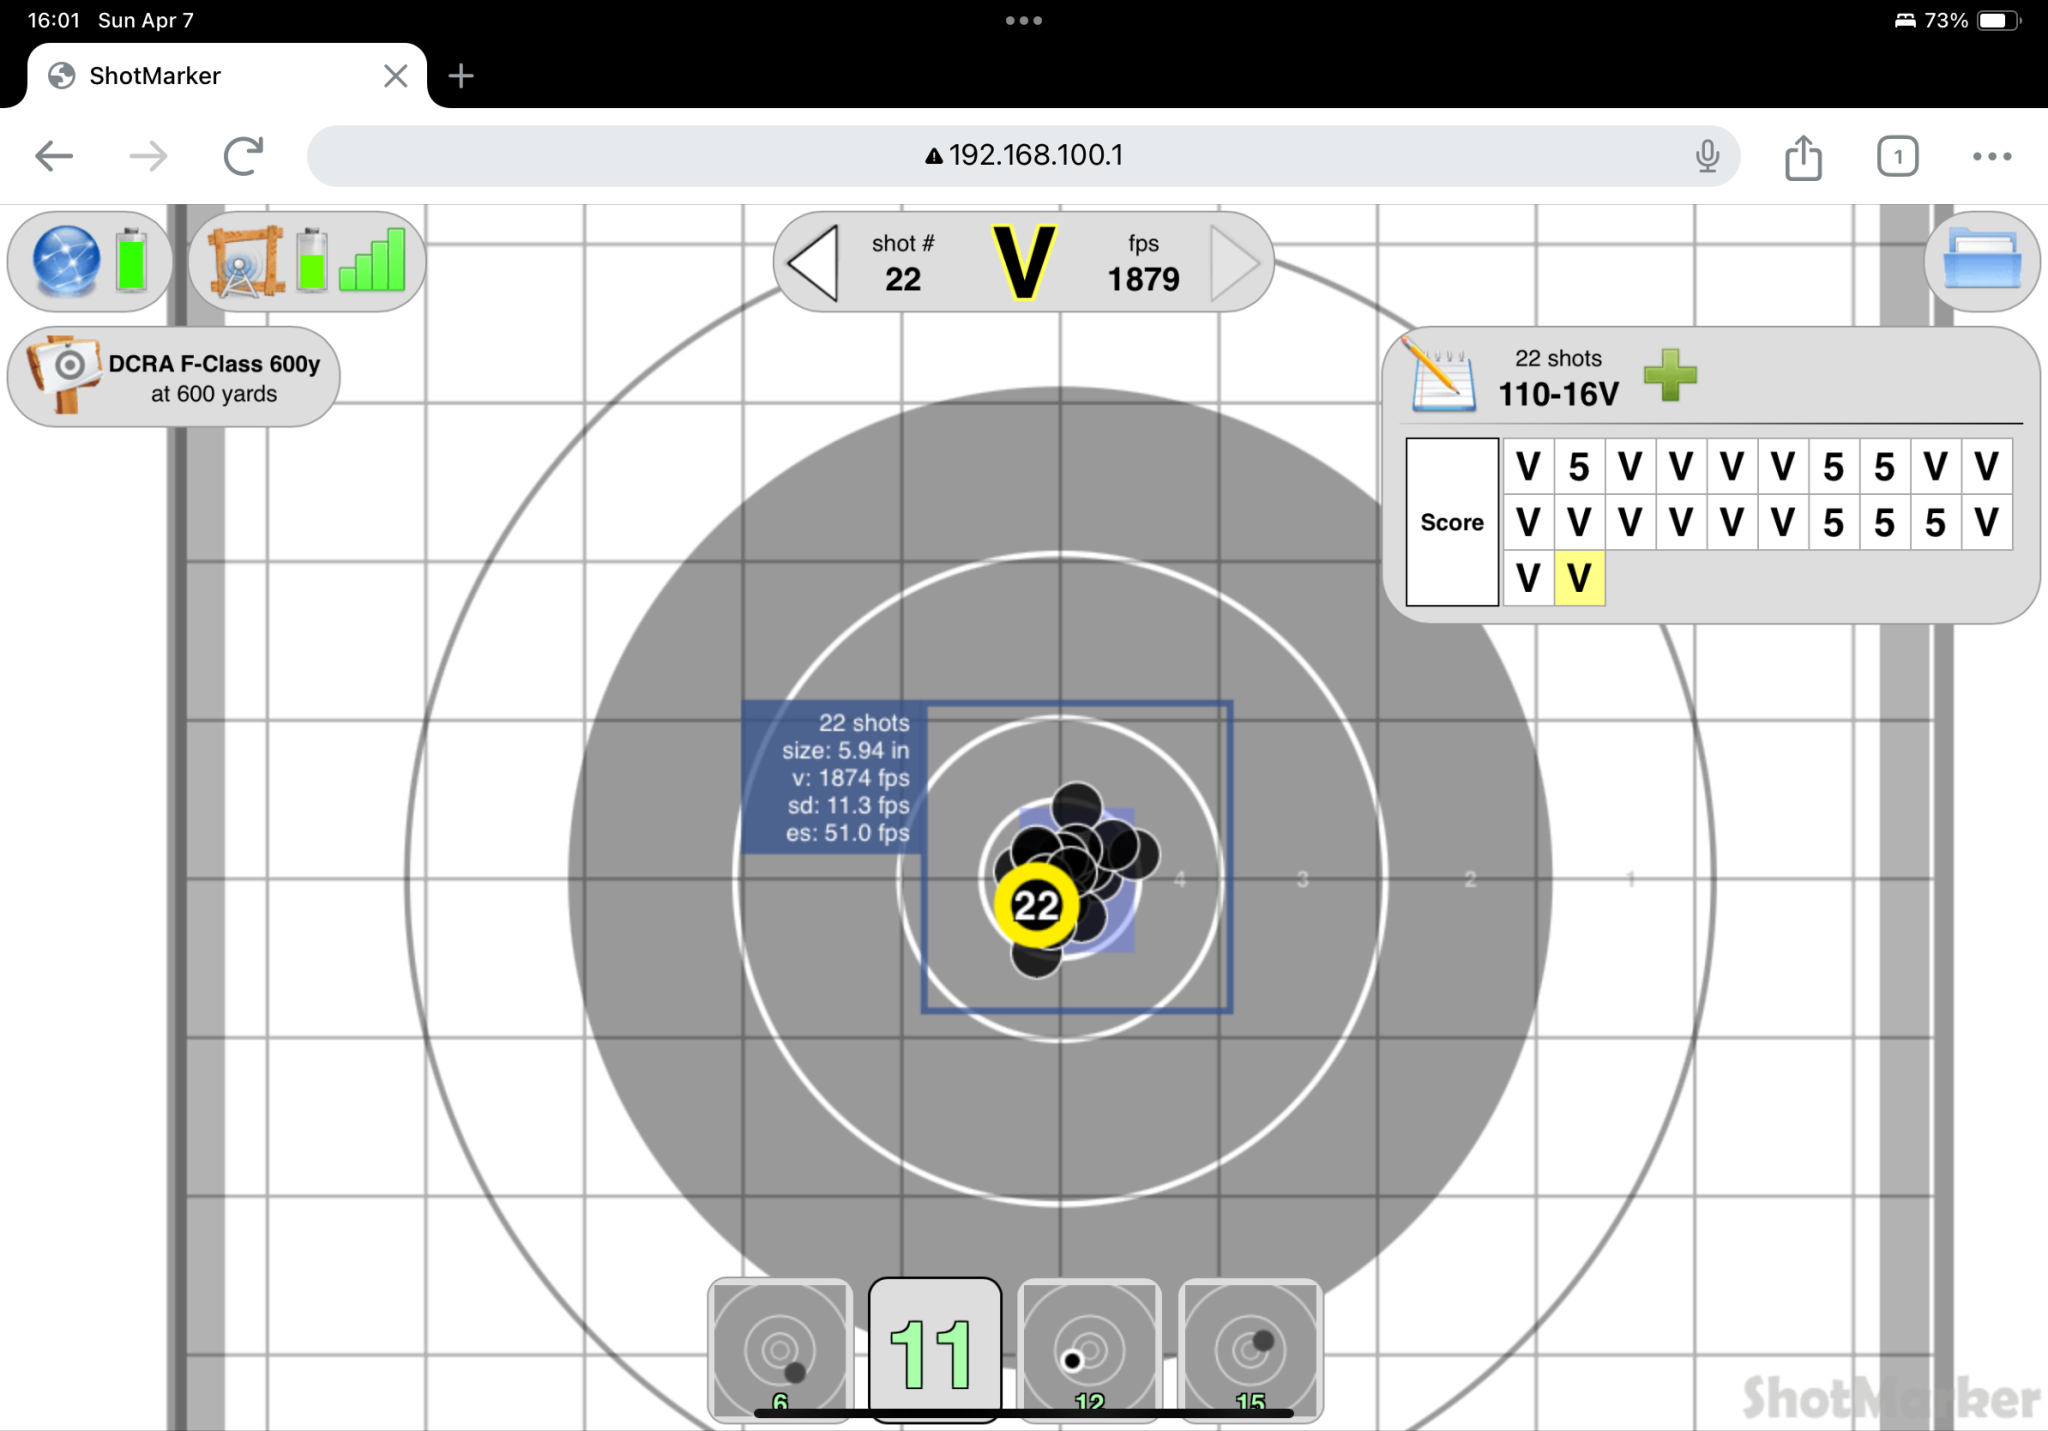Go to the previous shot arrow
The height and width of the screenshot is (1431, 2048).
pyautogui.click(x=812, y=263)
